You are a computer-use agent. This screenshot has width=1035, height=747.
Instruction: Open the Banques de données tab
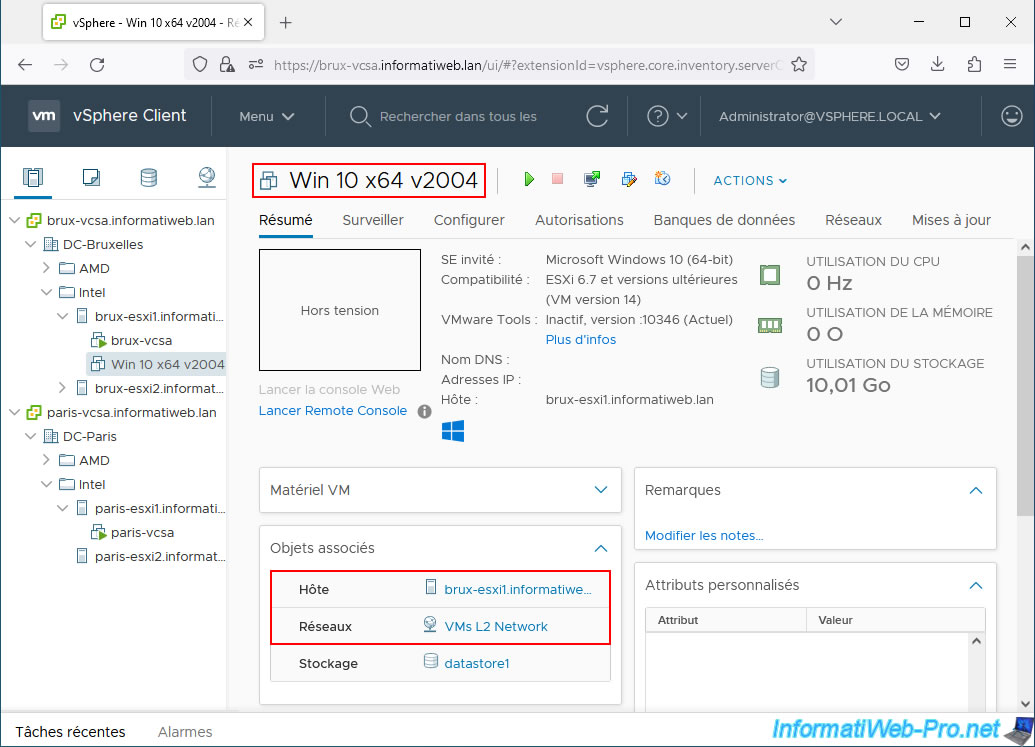tap(724, 220)
